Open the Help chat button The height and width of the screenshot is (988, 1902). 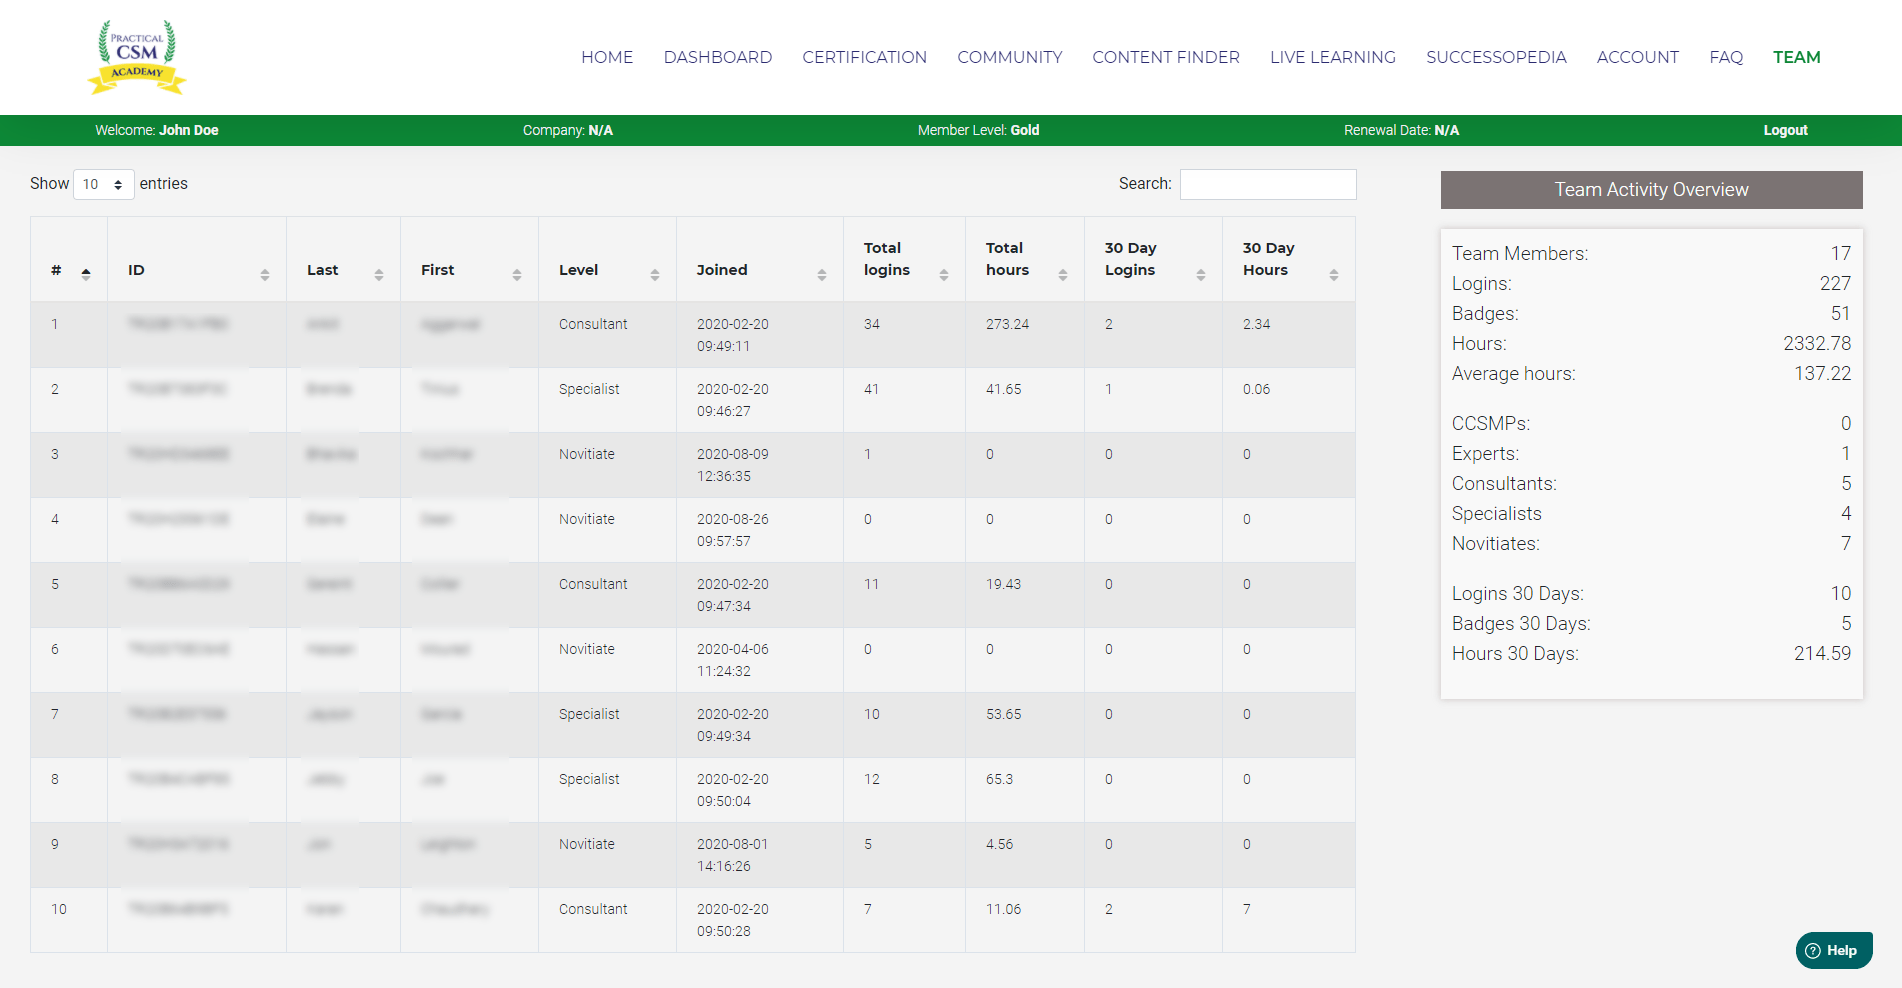pos(1833,950)
